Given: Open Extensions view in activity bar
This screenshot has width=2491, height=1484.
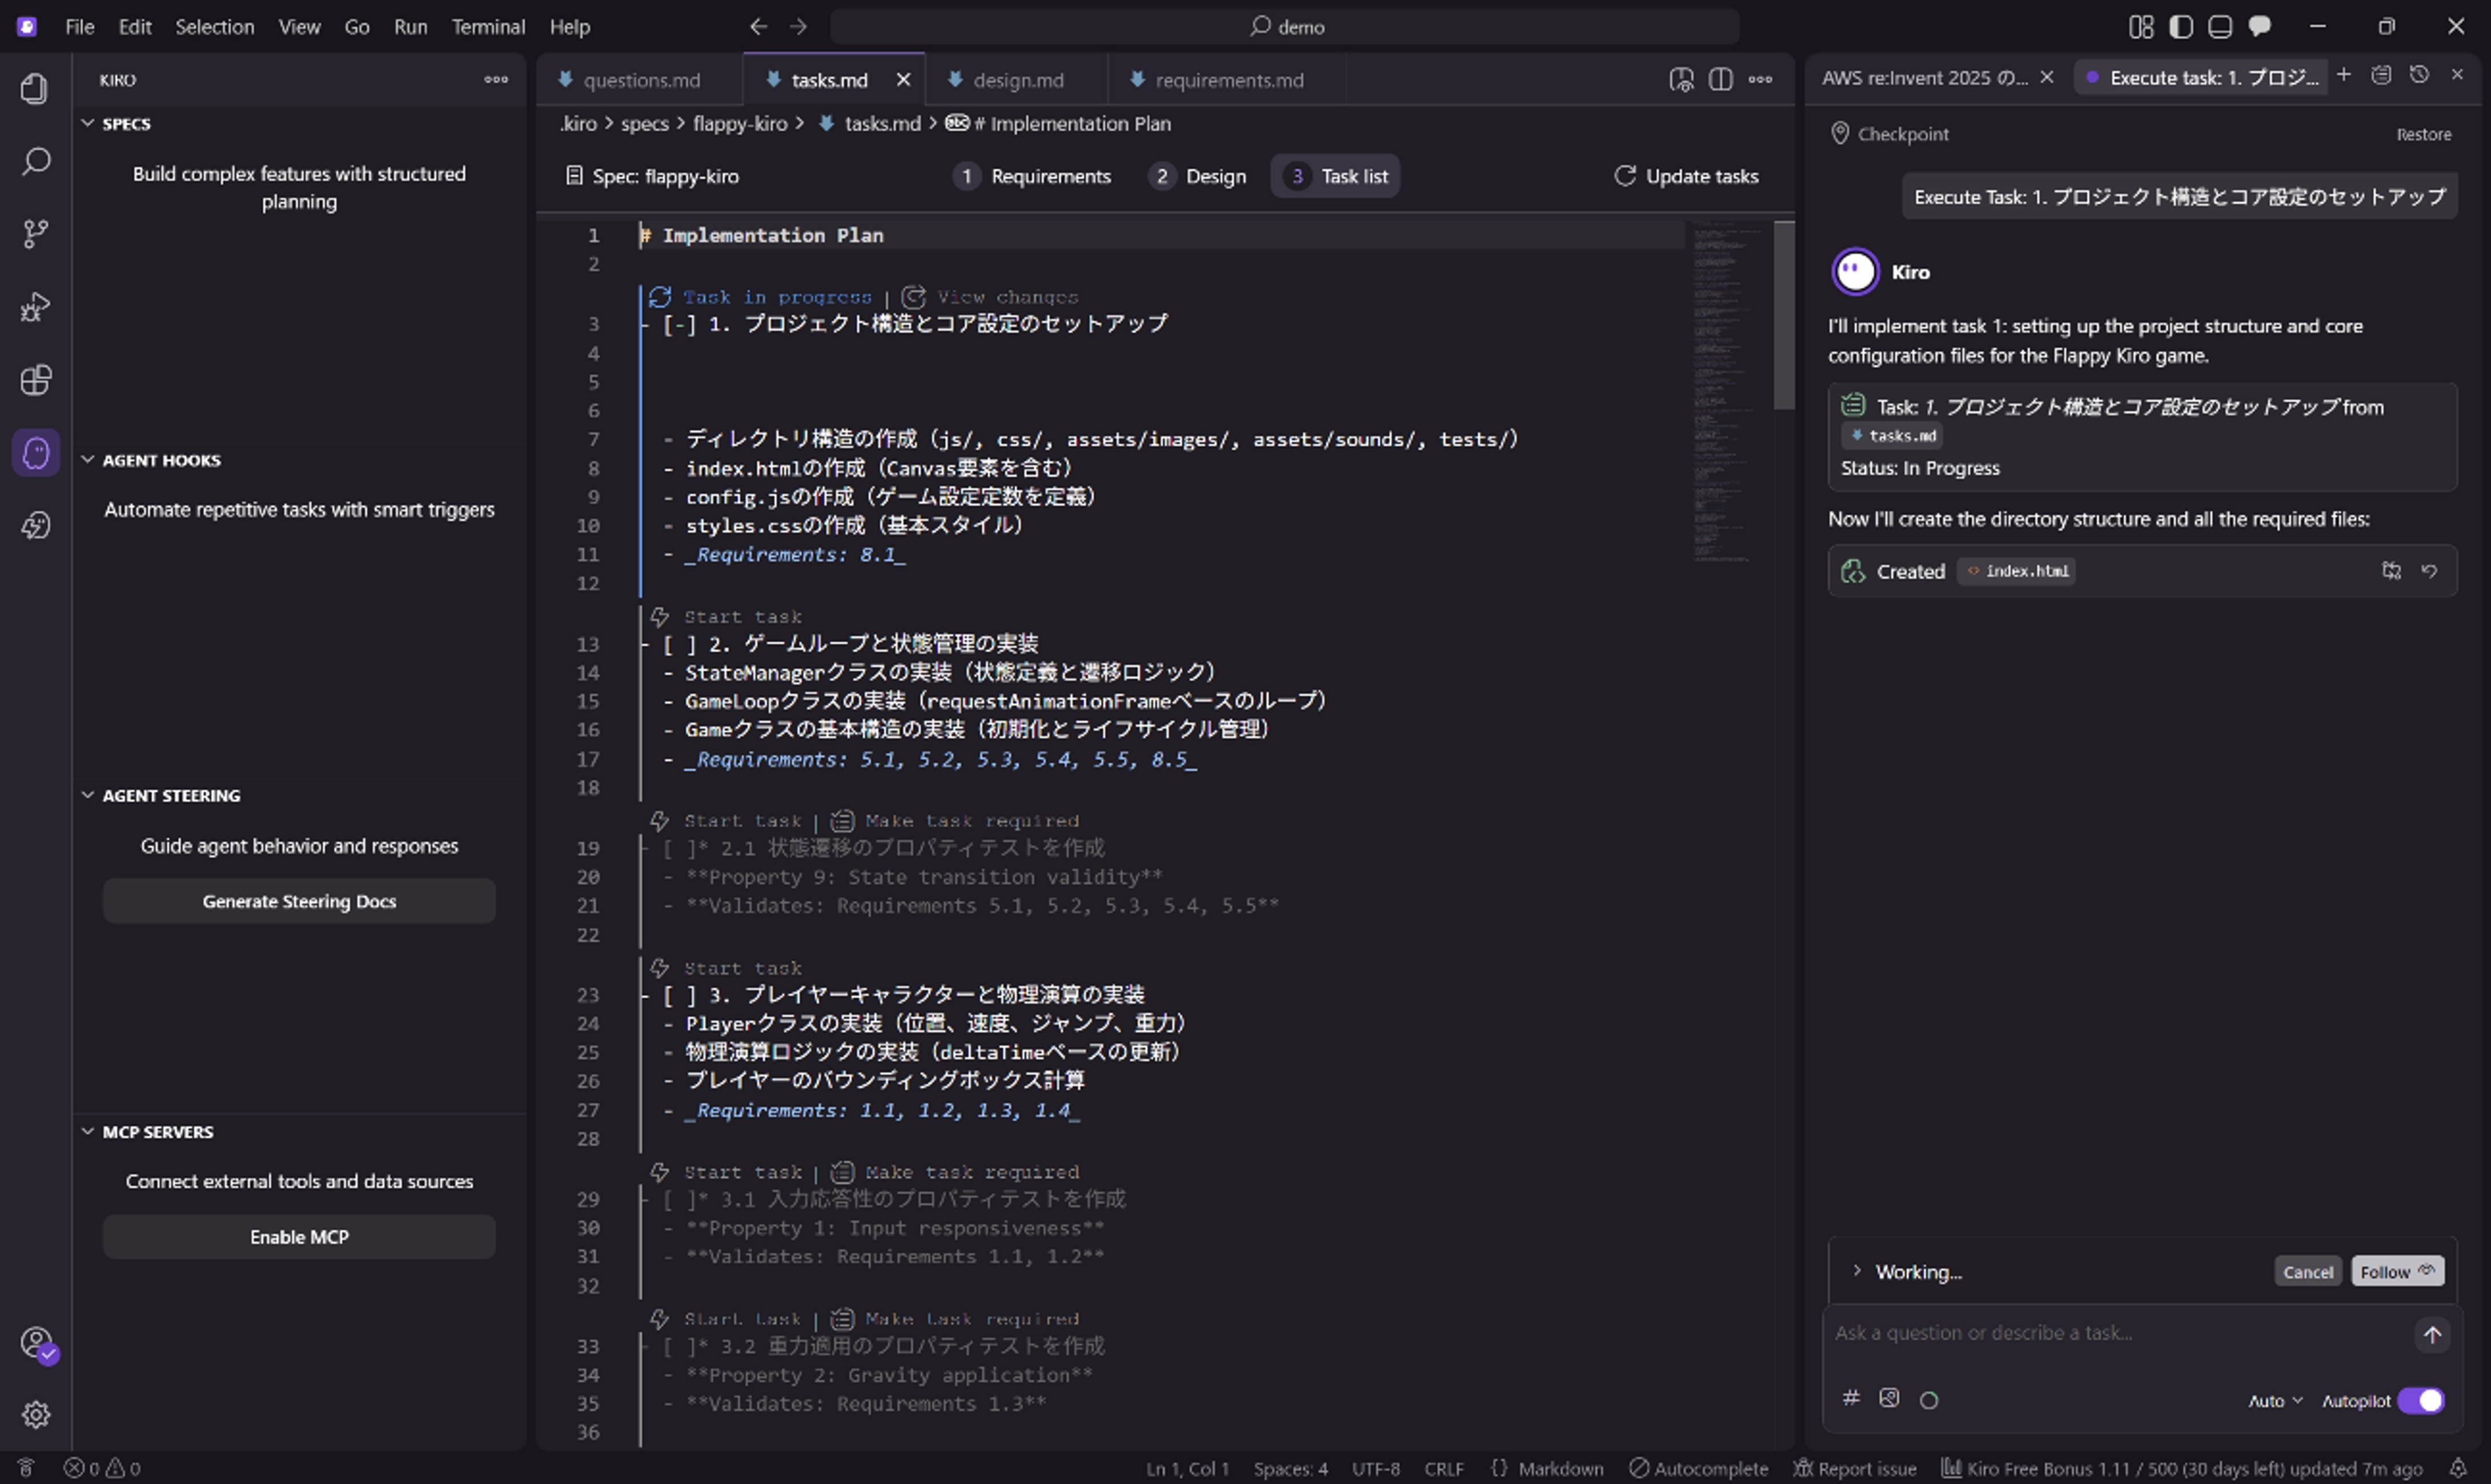Looking at the screenshot, I should tap(36, 380).
